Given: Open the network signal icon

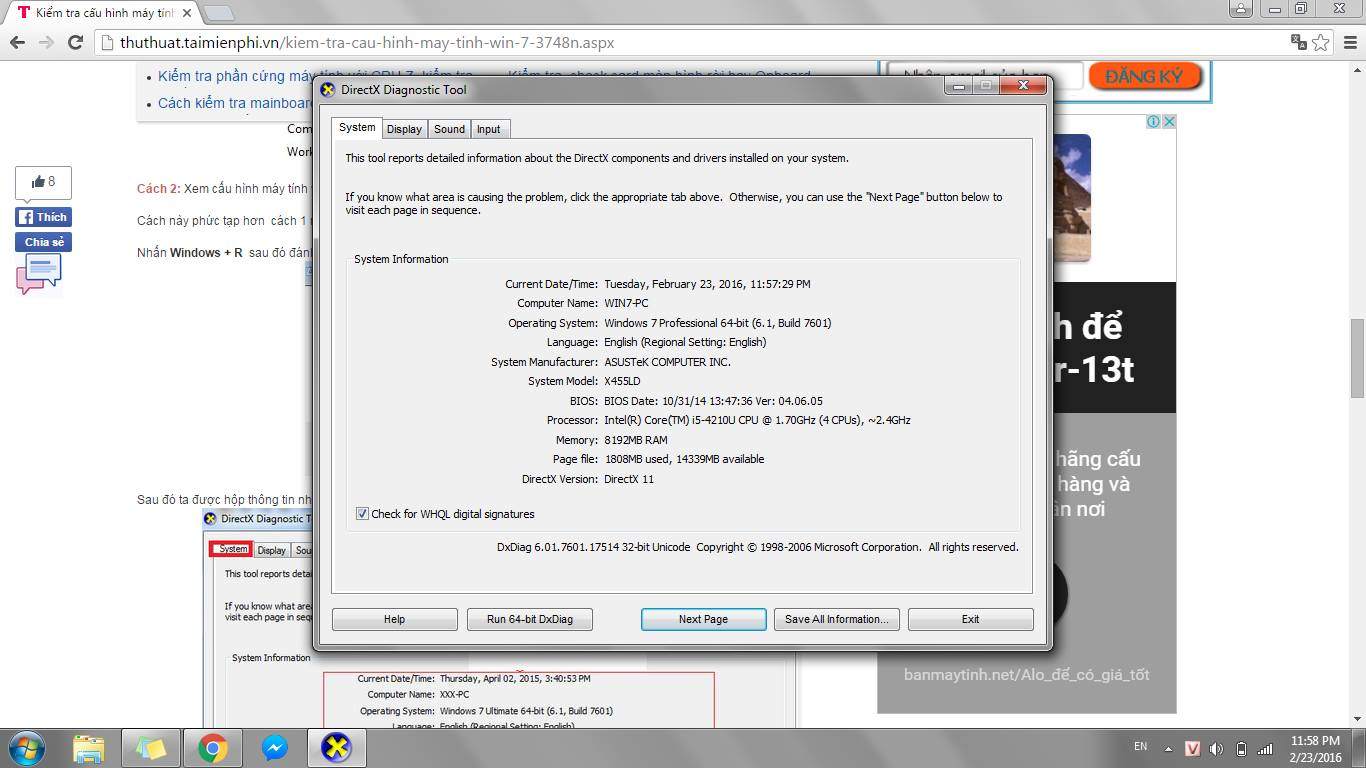Looking at the screenshot, I should (x=1265, y=748).
